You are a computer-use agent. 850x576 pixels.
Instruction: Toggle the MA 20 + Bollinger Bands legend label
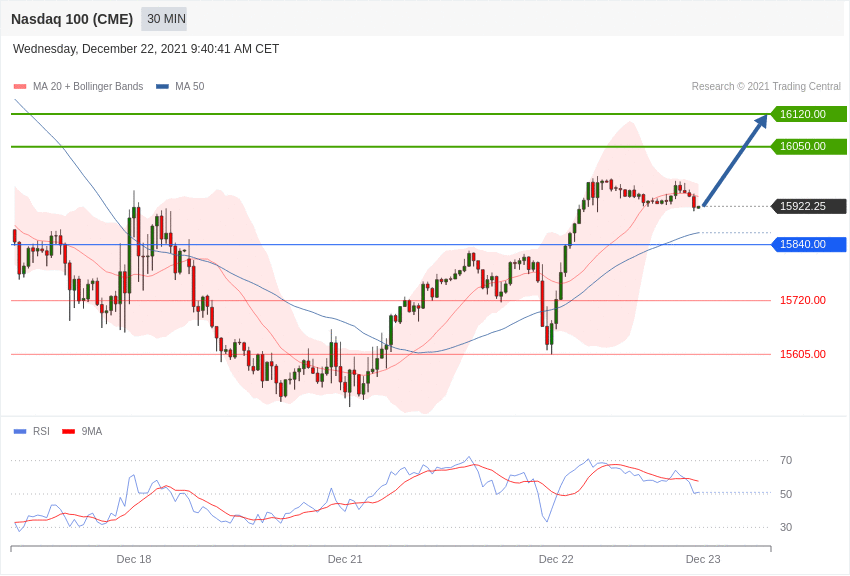tap(88, 87)
